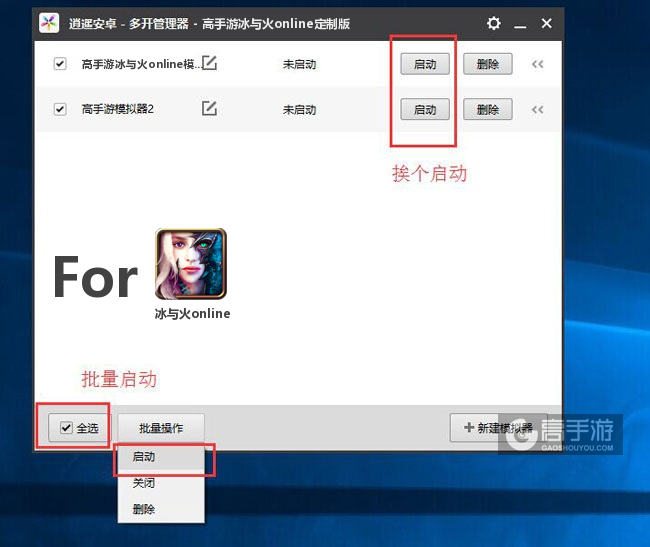The image size is (650, 547).
Task: Check the first emulator row checkbox
Action: click(60, 64)
